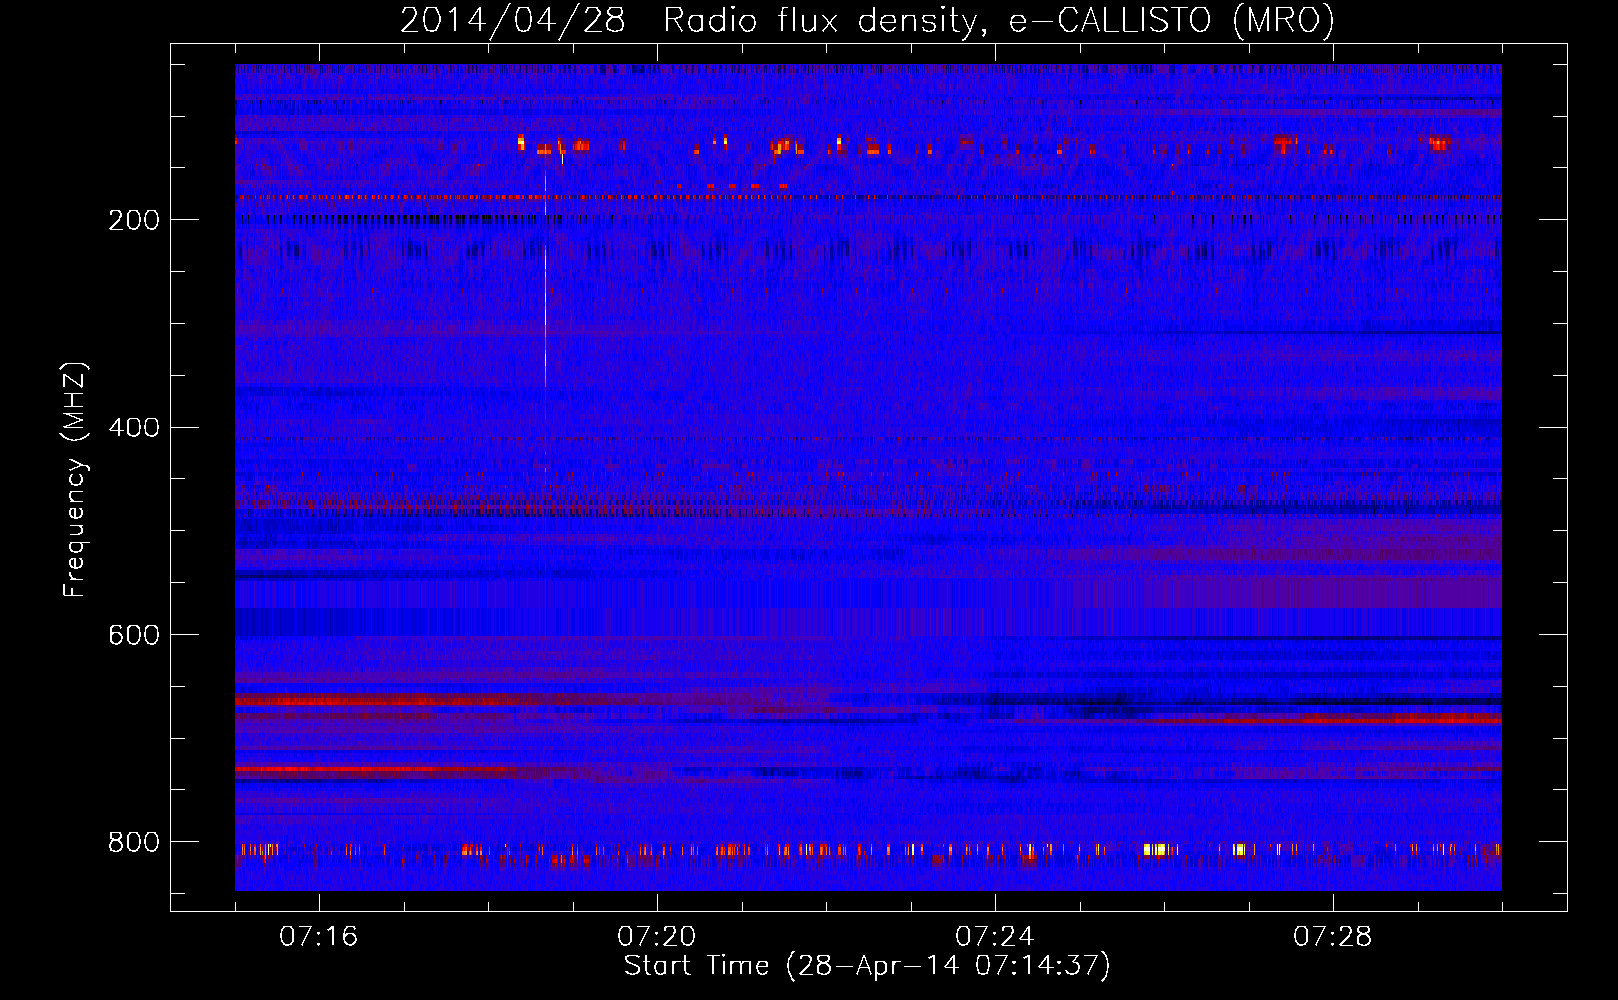Click the 'Start Time (28-Apr-14 07:14:37)' label

[867, 966]
